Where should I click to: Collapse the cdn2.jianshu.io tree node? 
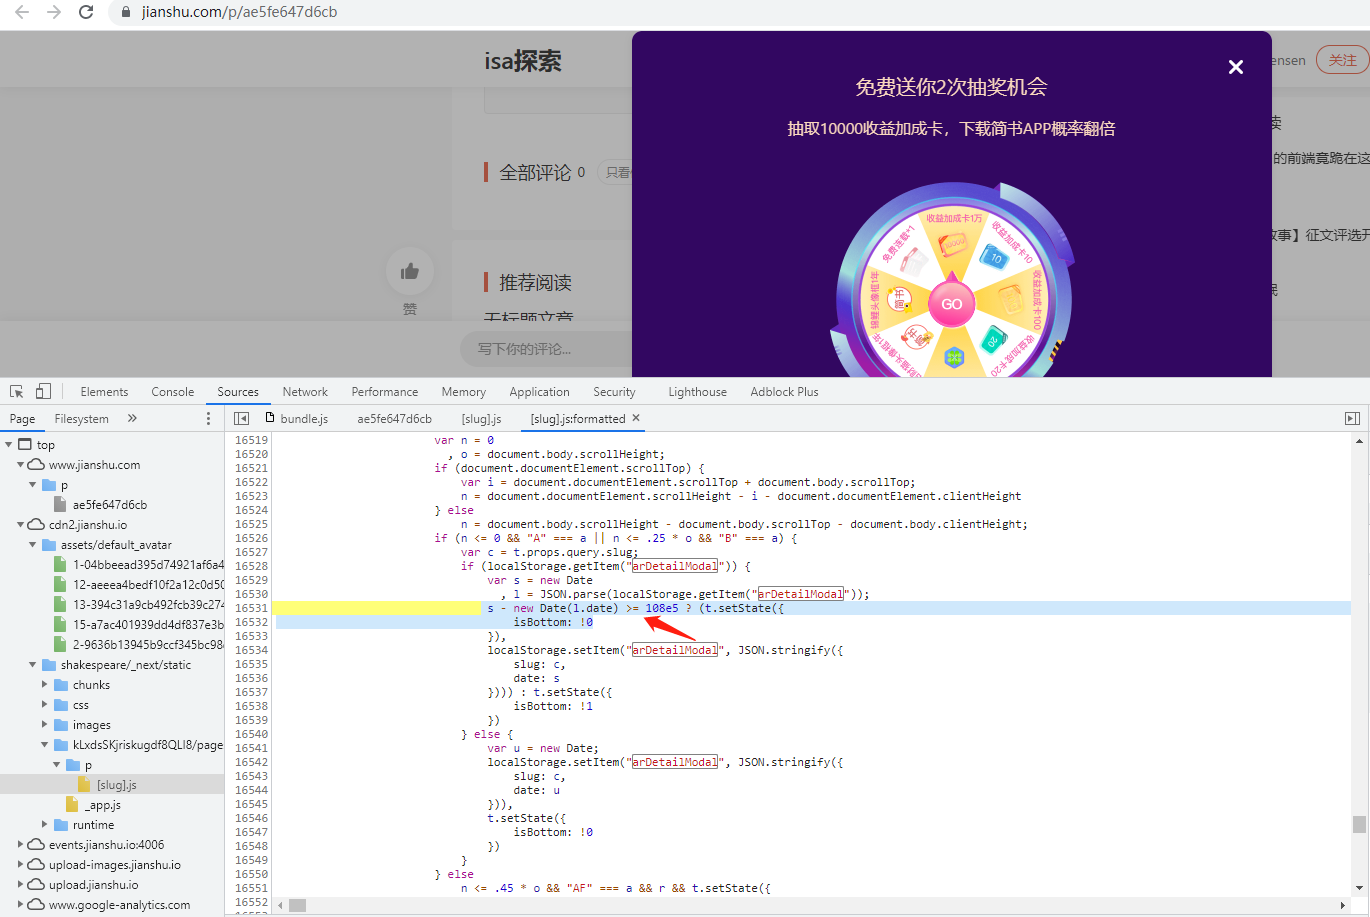21,525
